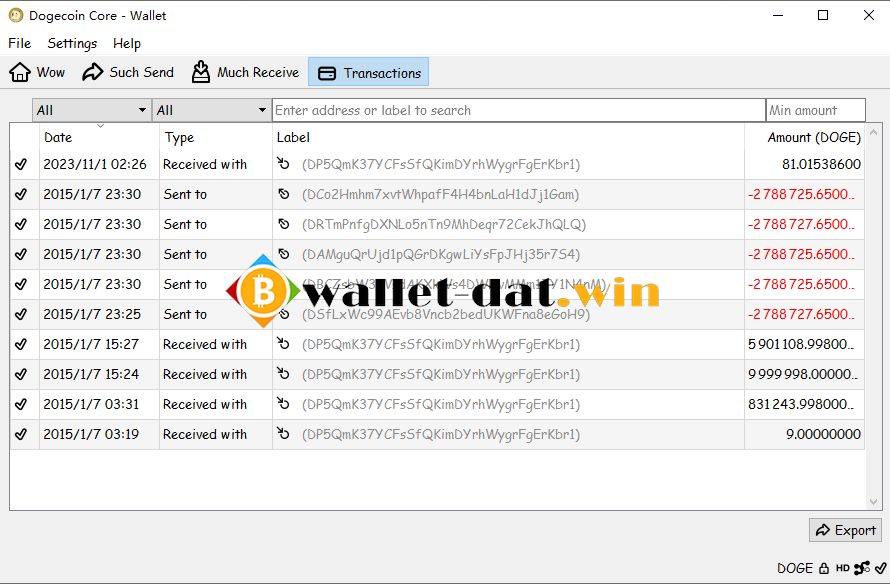This screenshot has width=890, height=584.
Task: Open the DOGE unit selector in status bar
Action: pyautogui.click(x=795, y=568)
